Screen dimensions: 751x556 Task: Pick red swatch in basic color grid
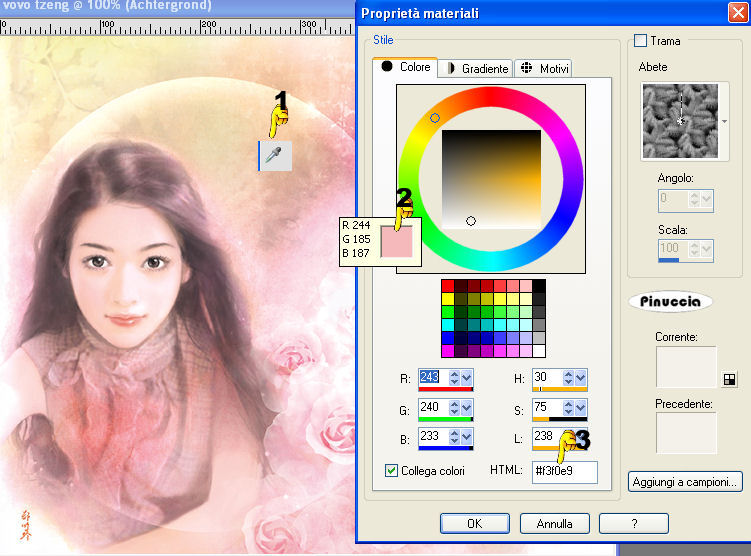pos(448,286)
